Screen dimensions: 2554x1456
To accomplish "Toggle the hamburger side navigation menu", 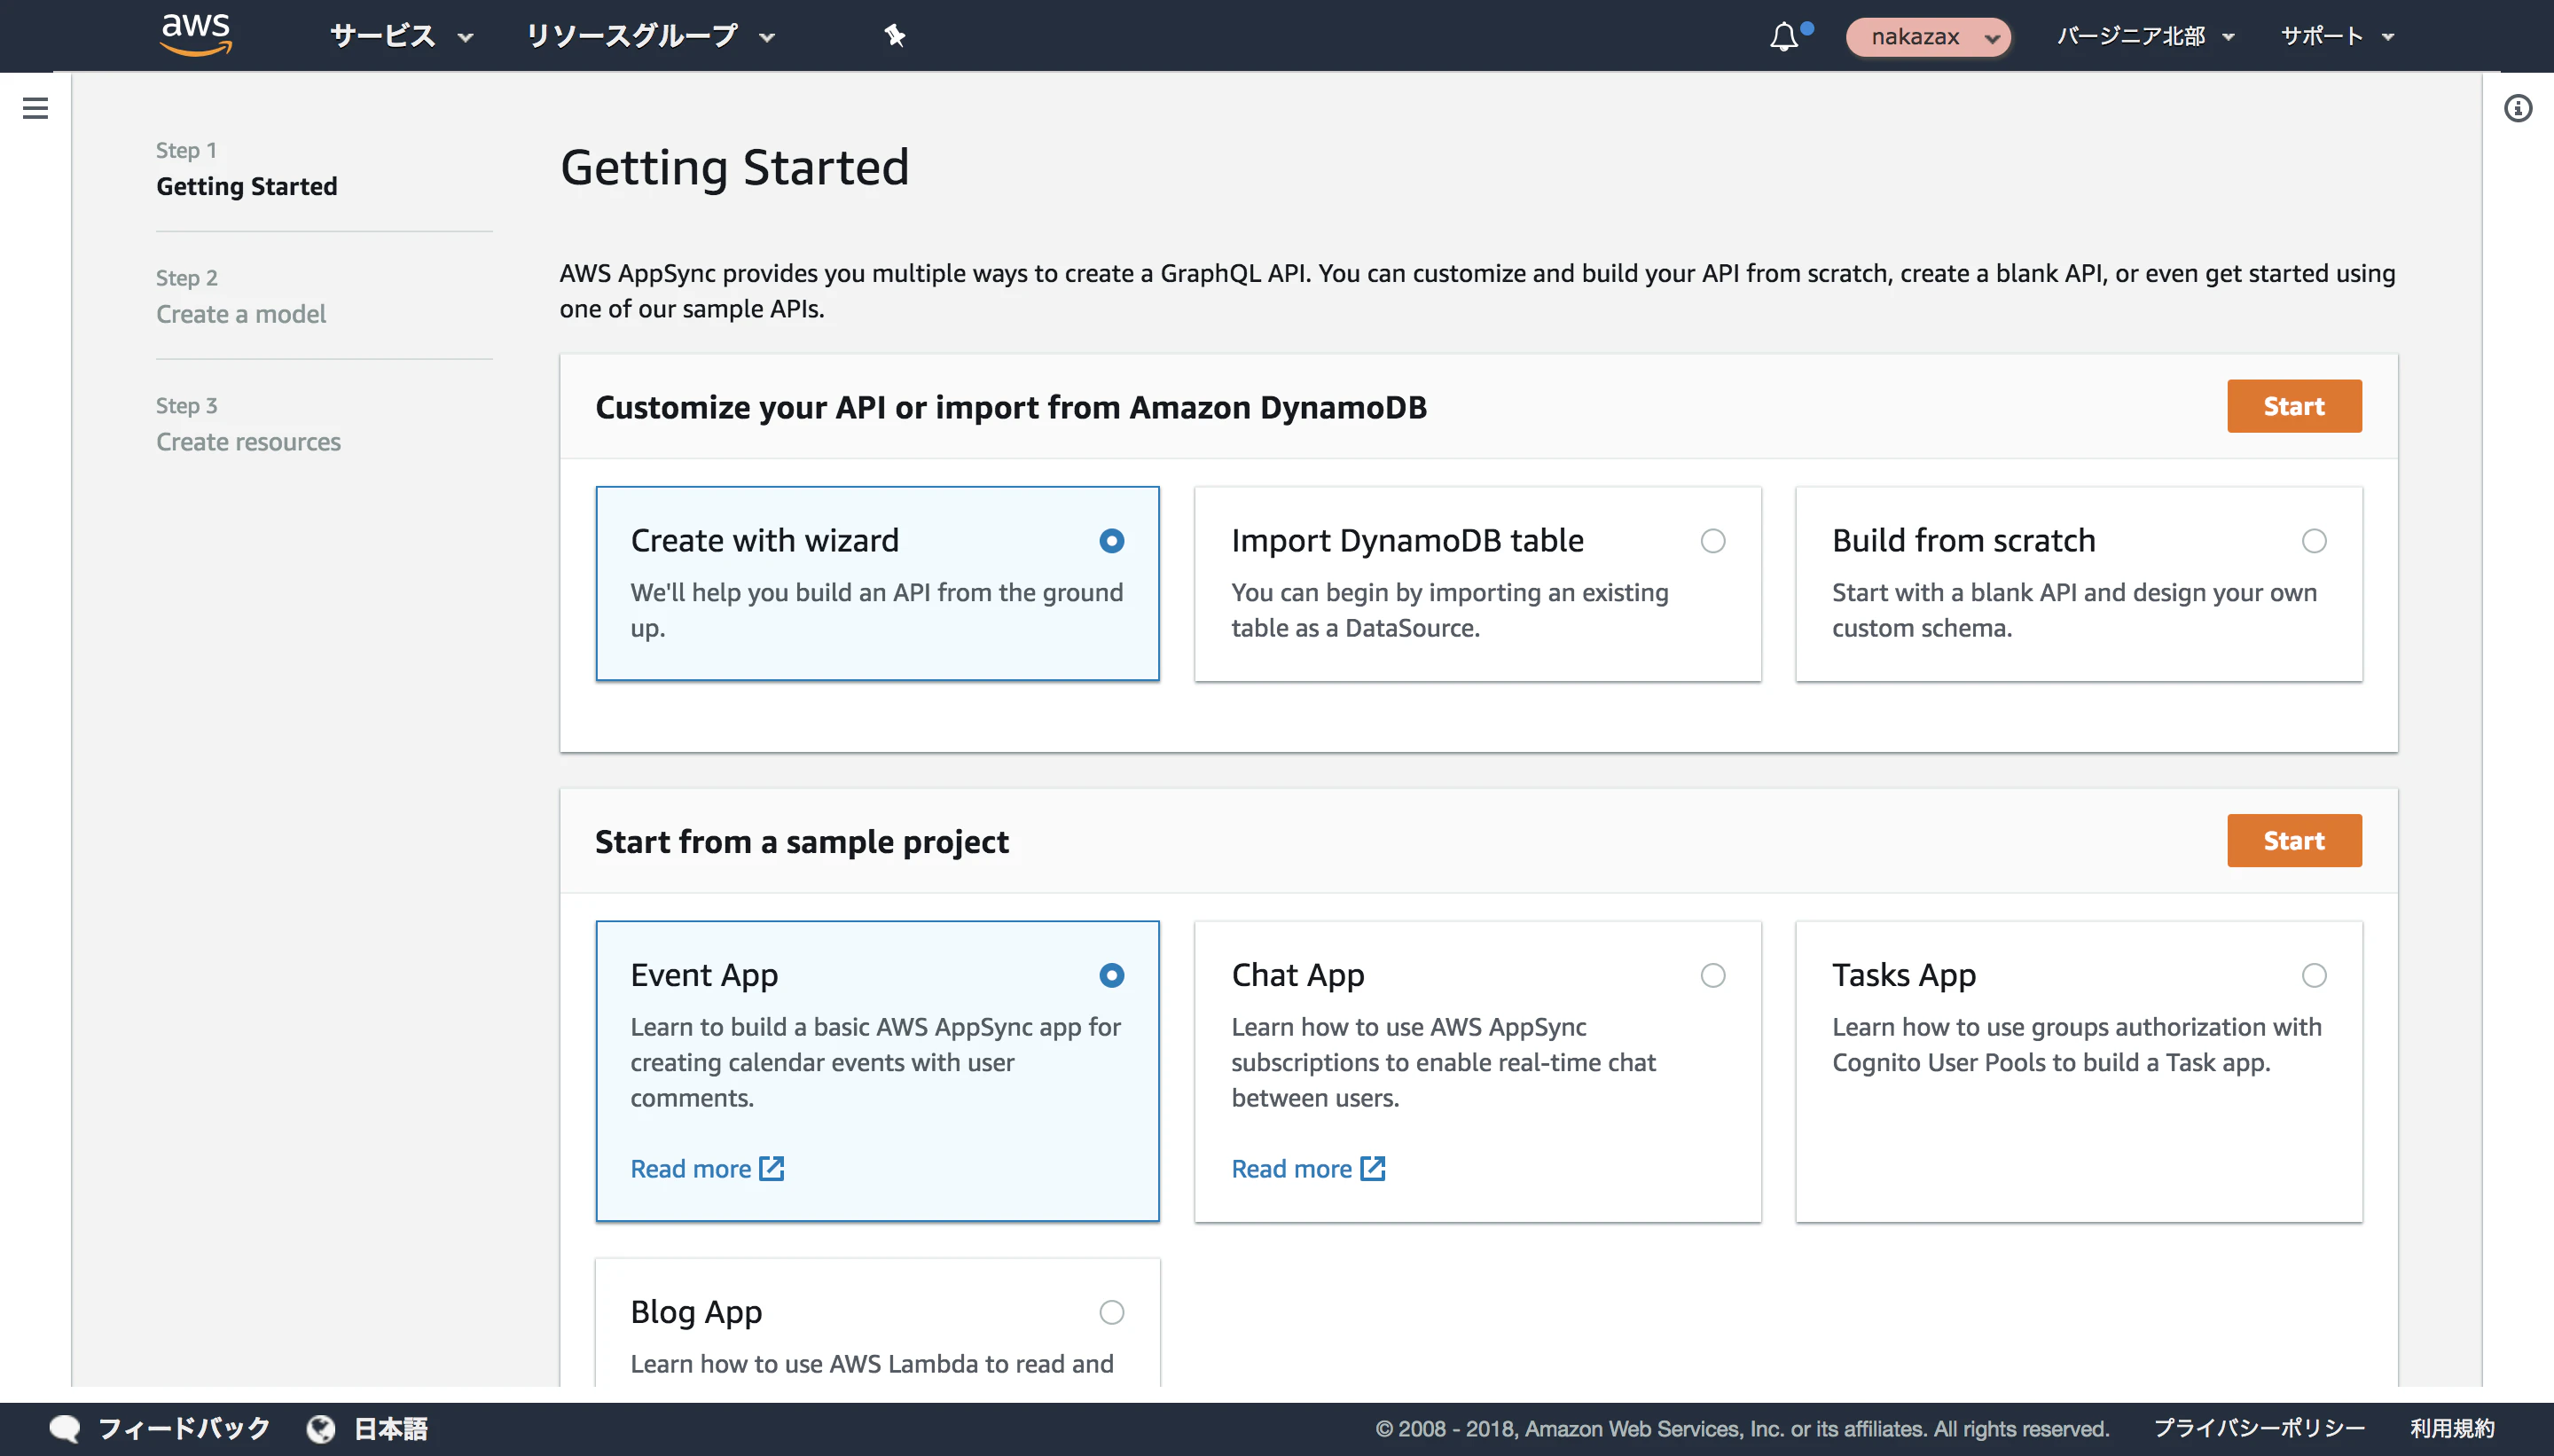I will [35, 108].
